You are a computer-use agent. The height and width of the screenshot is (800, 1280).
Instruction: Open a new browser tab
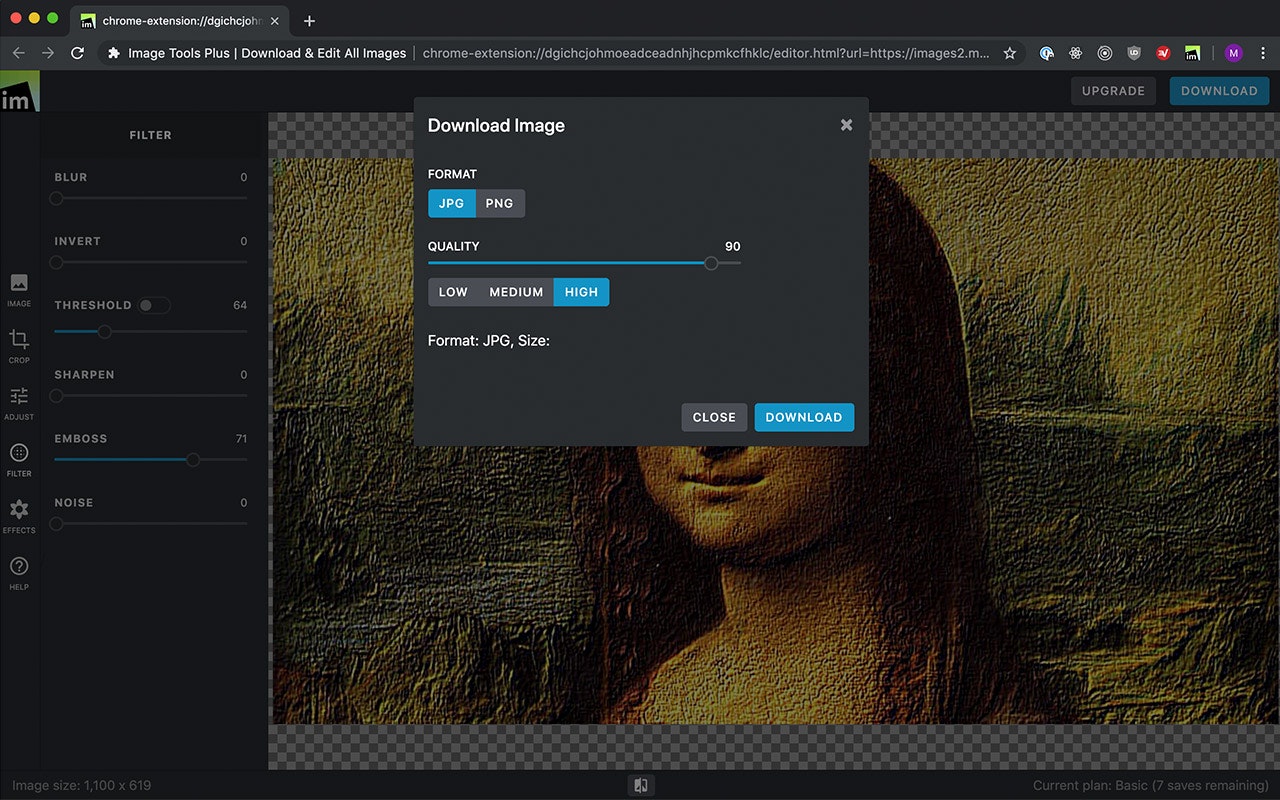point(309,21)
